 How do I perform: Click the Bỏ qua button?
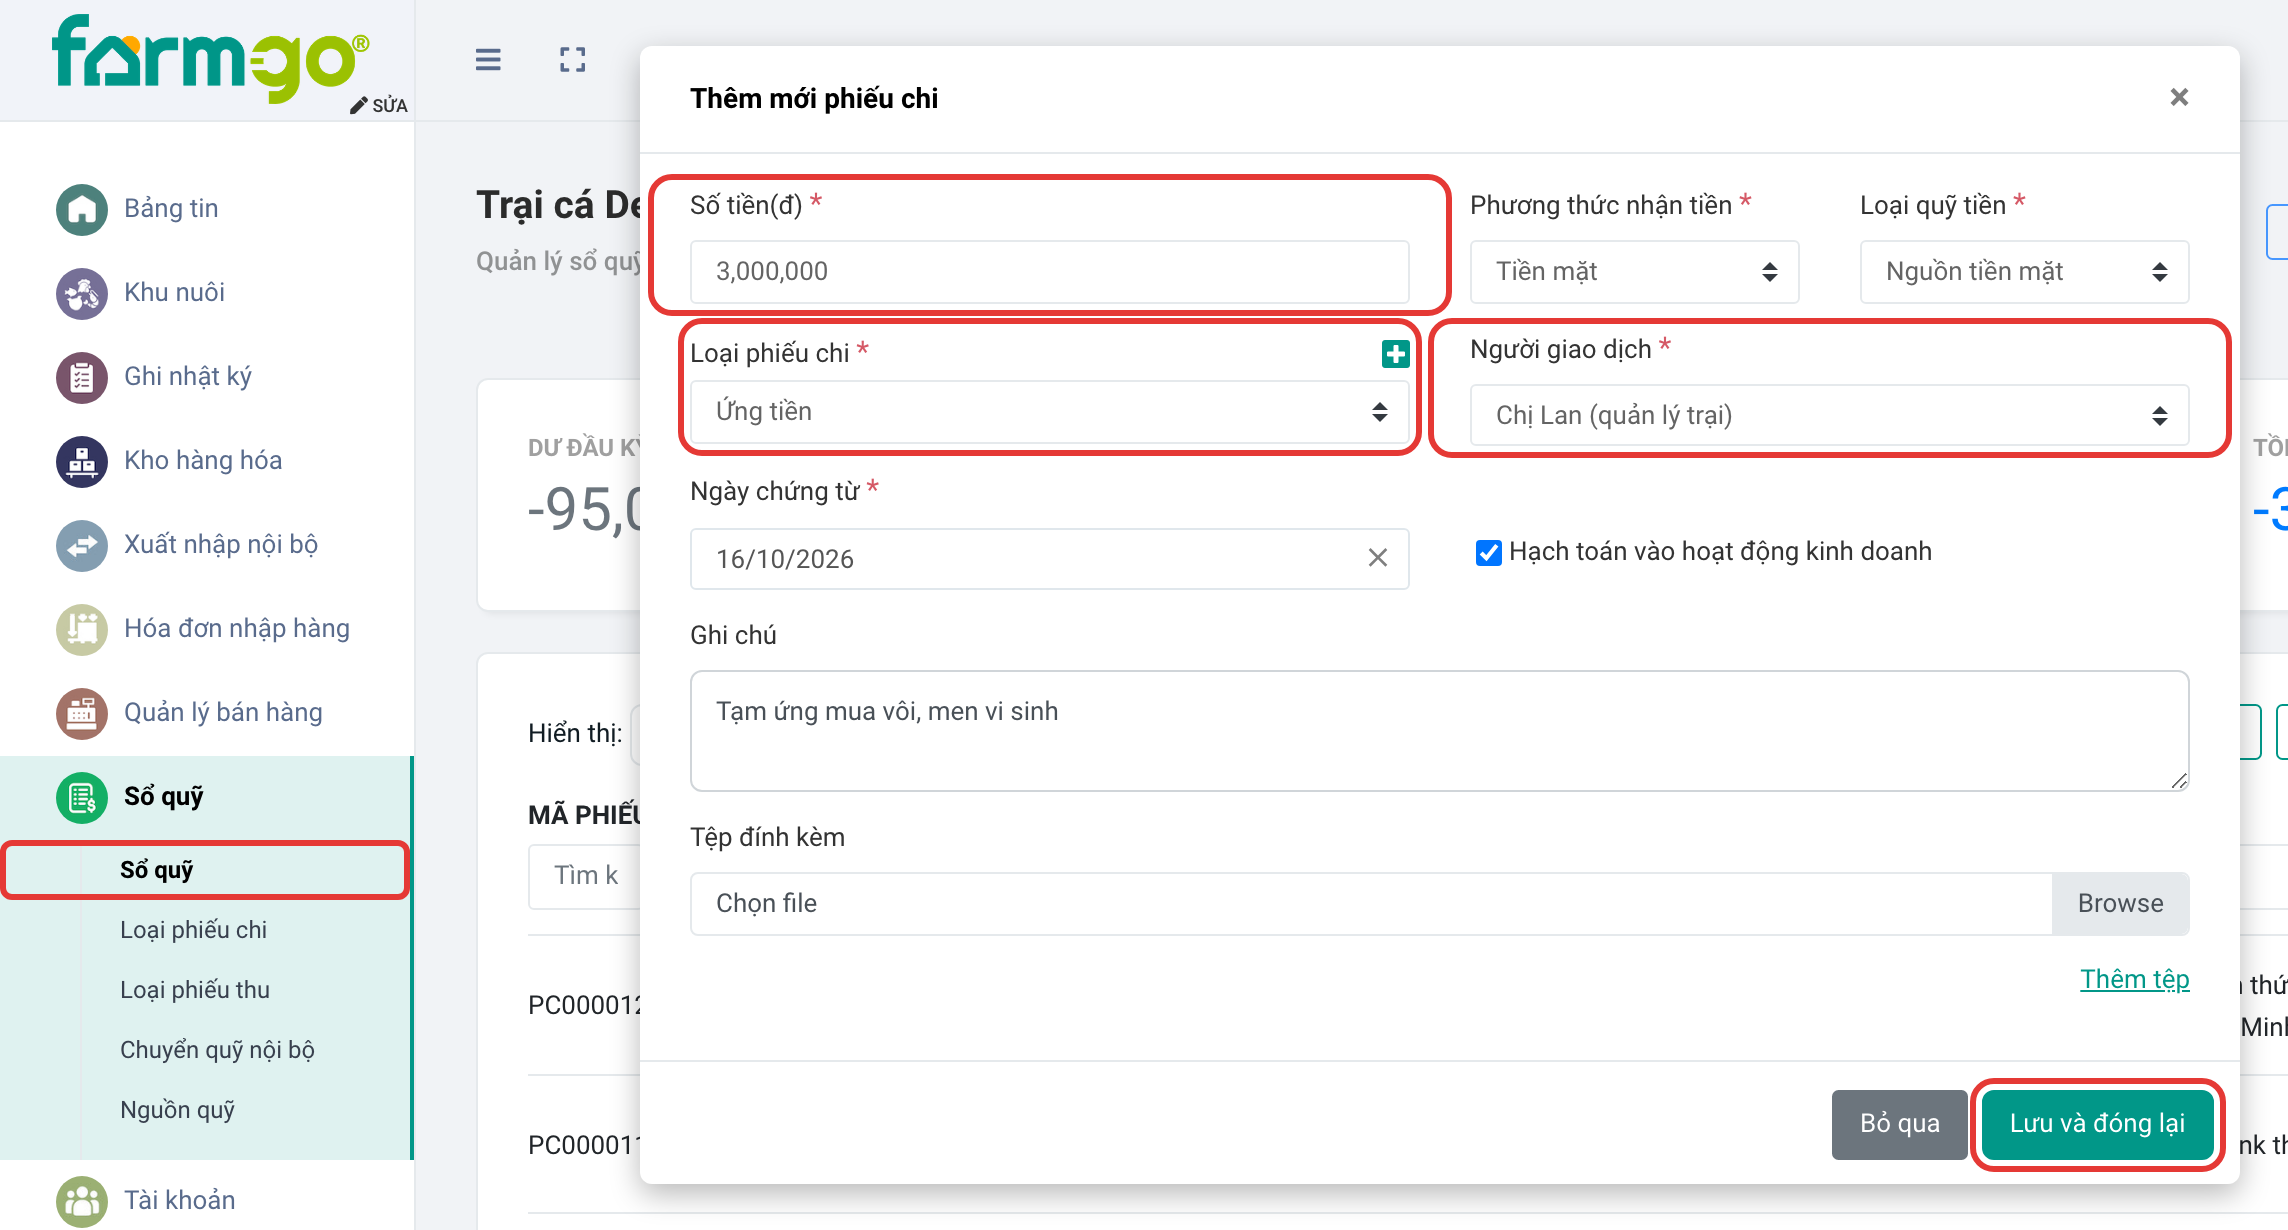coord(1899,1124)
